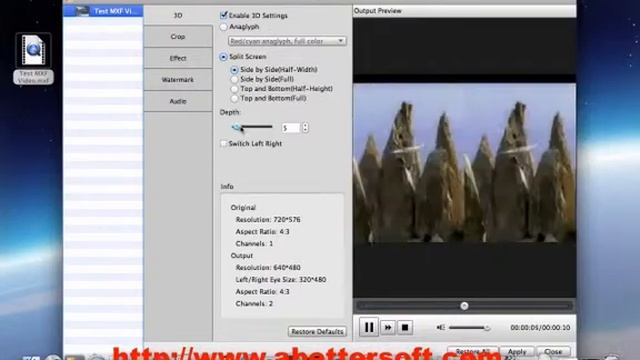Open the anaglyph type dropdown

click(x=287, y=41)
